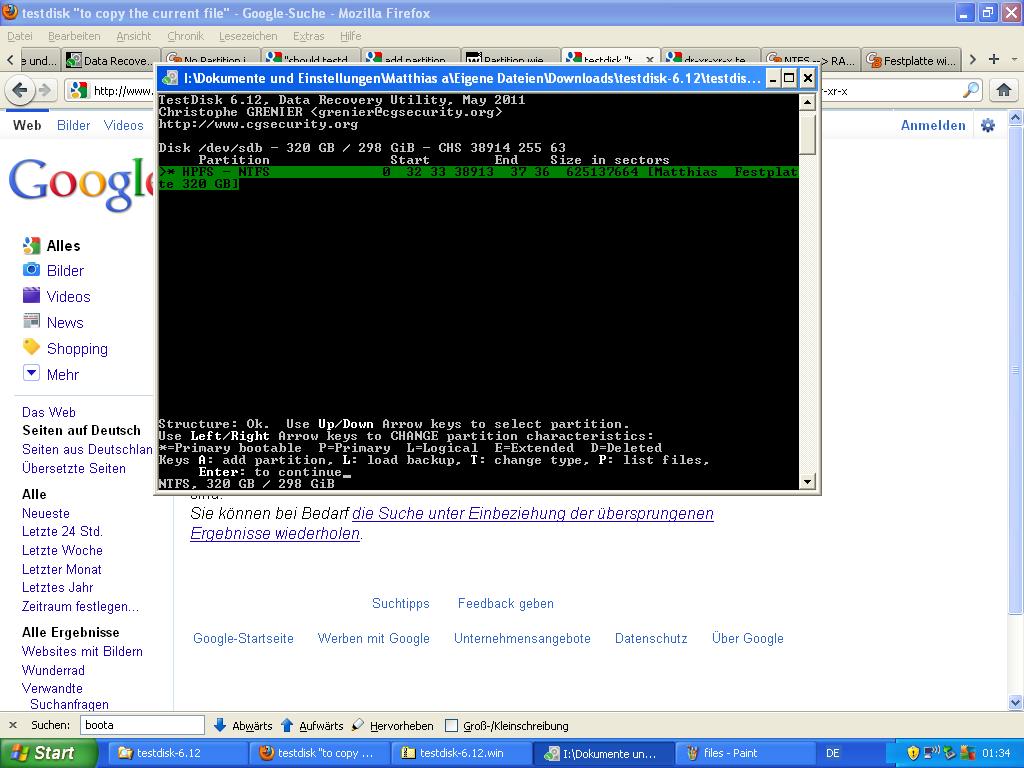Click Websites mit Bildern link
The image size is (1024, 768).
coord(82,651)
